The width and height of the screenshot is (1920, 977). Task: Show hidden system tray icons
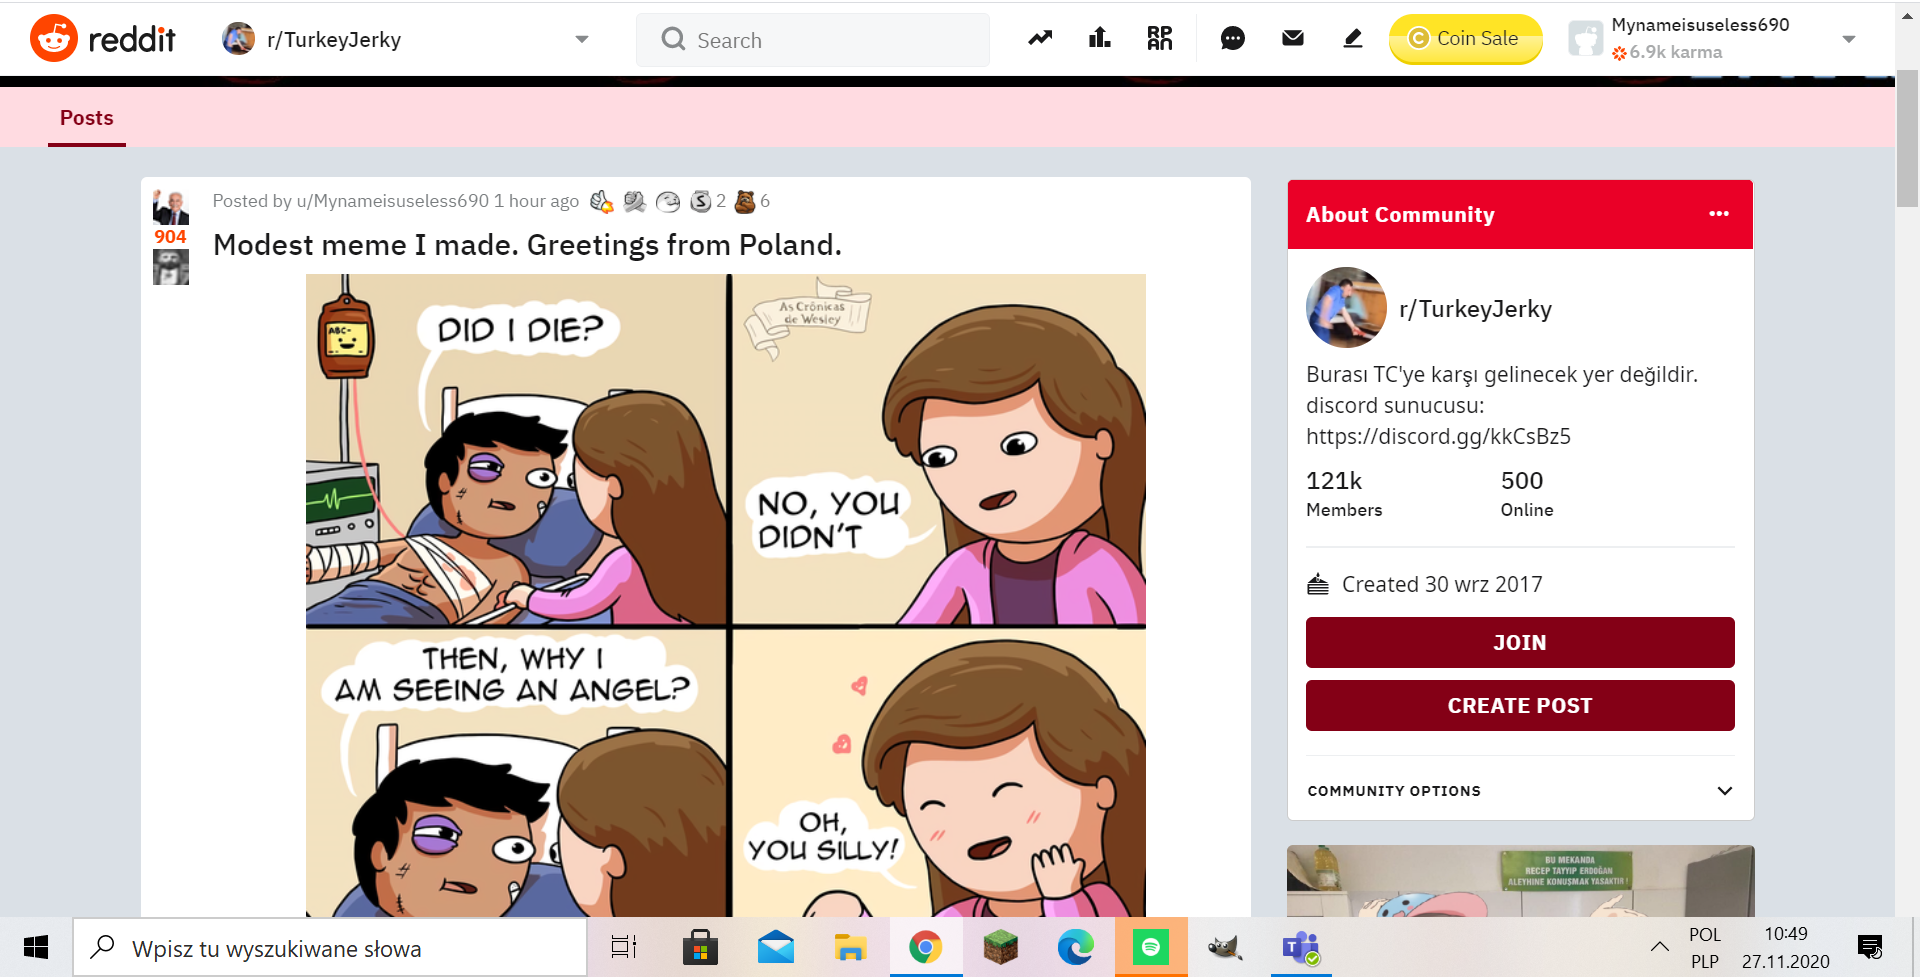point(1660,947)
